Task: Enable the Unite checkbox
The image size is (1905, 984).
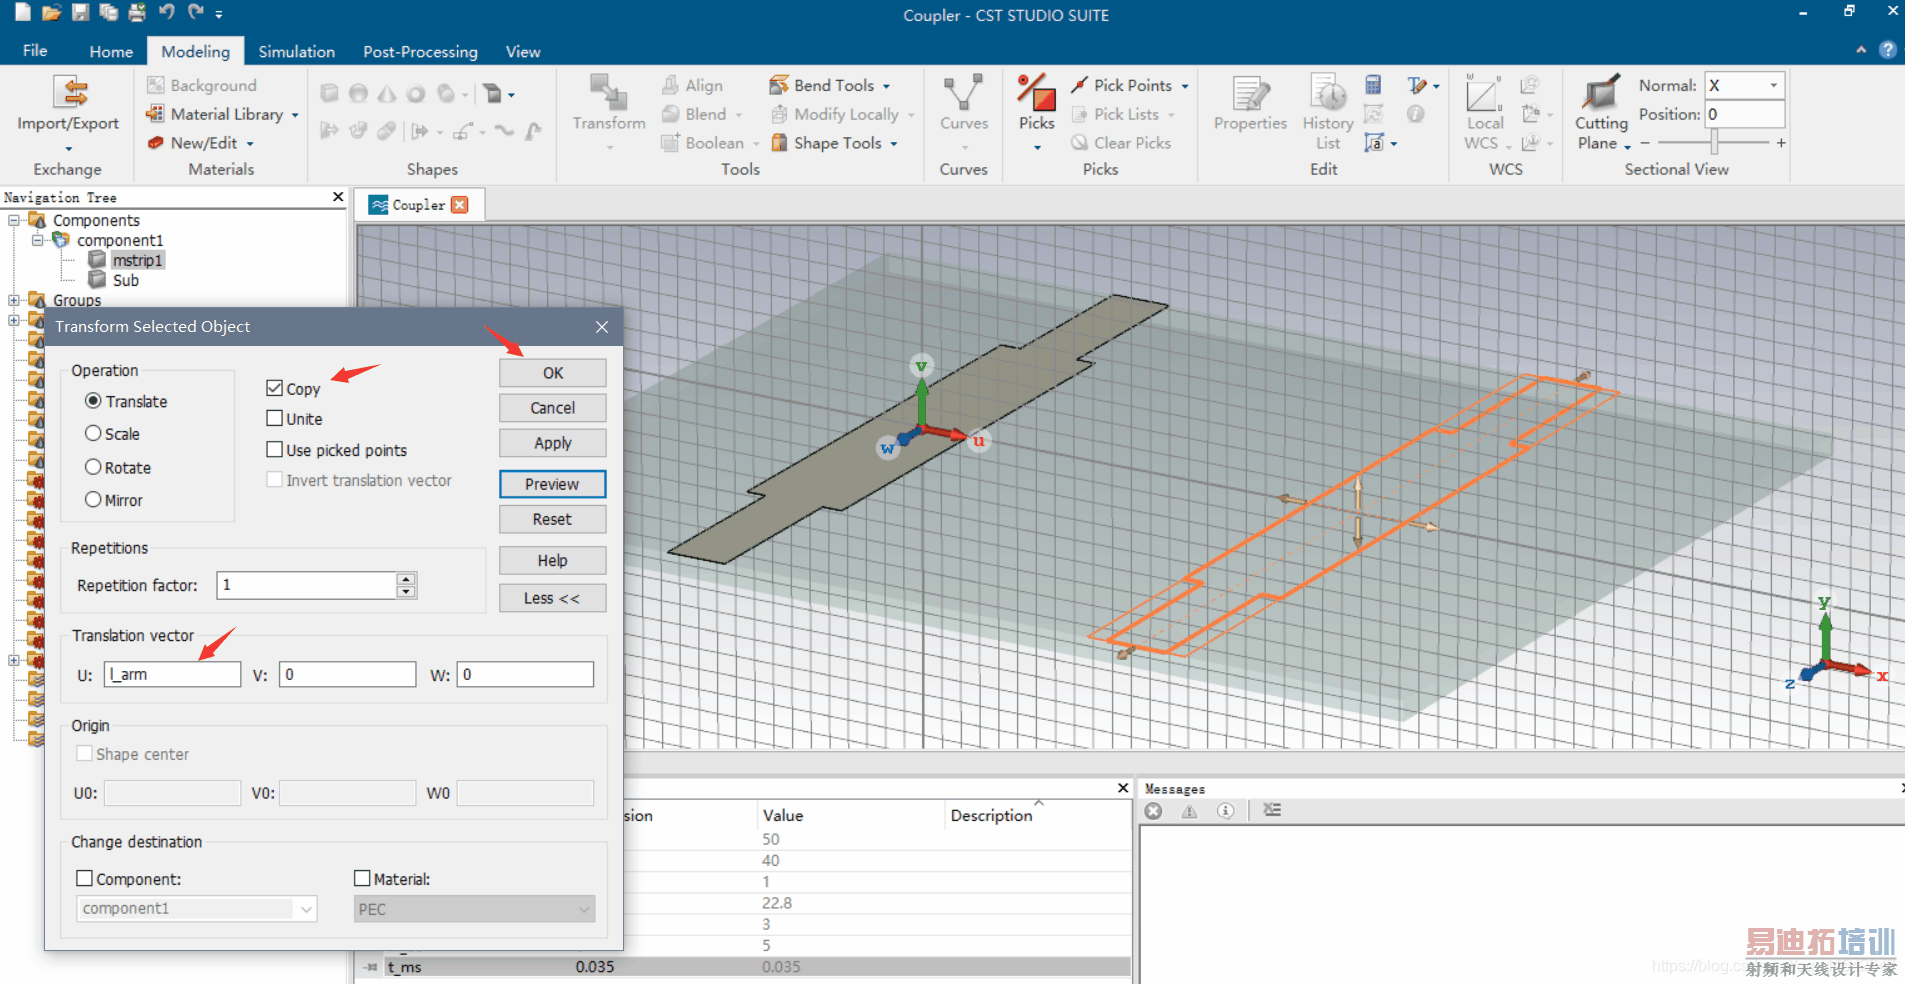Action: [x=275, y=418]
